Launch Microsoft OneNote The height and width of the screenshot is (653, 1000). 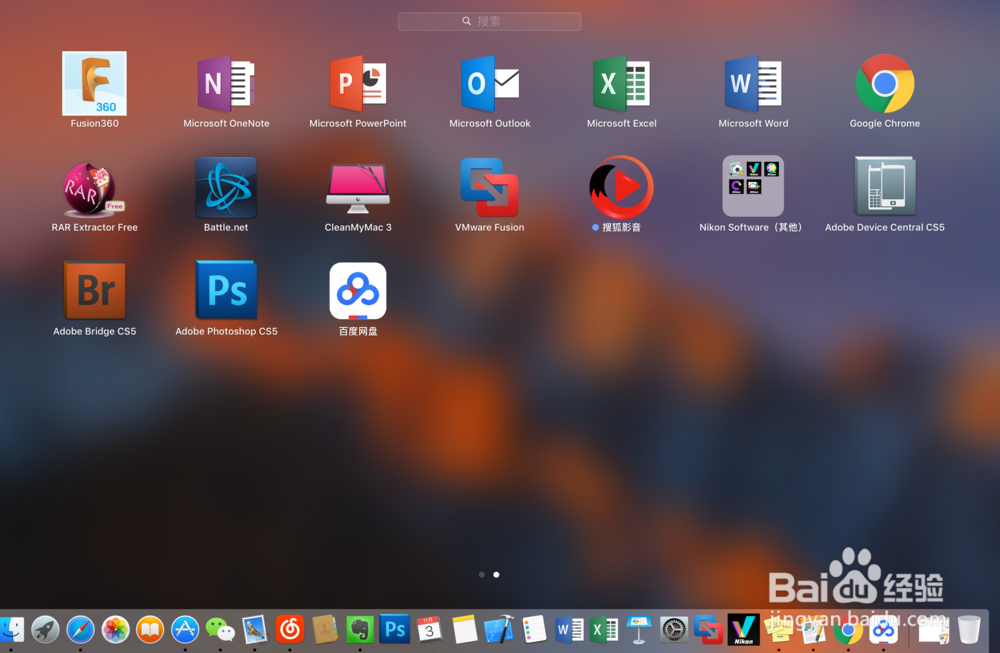[226, 84]
